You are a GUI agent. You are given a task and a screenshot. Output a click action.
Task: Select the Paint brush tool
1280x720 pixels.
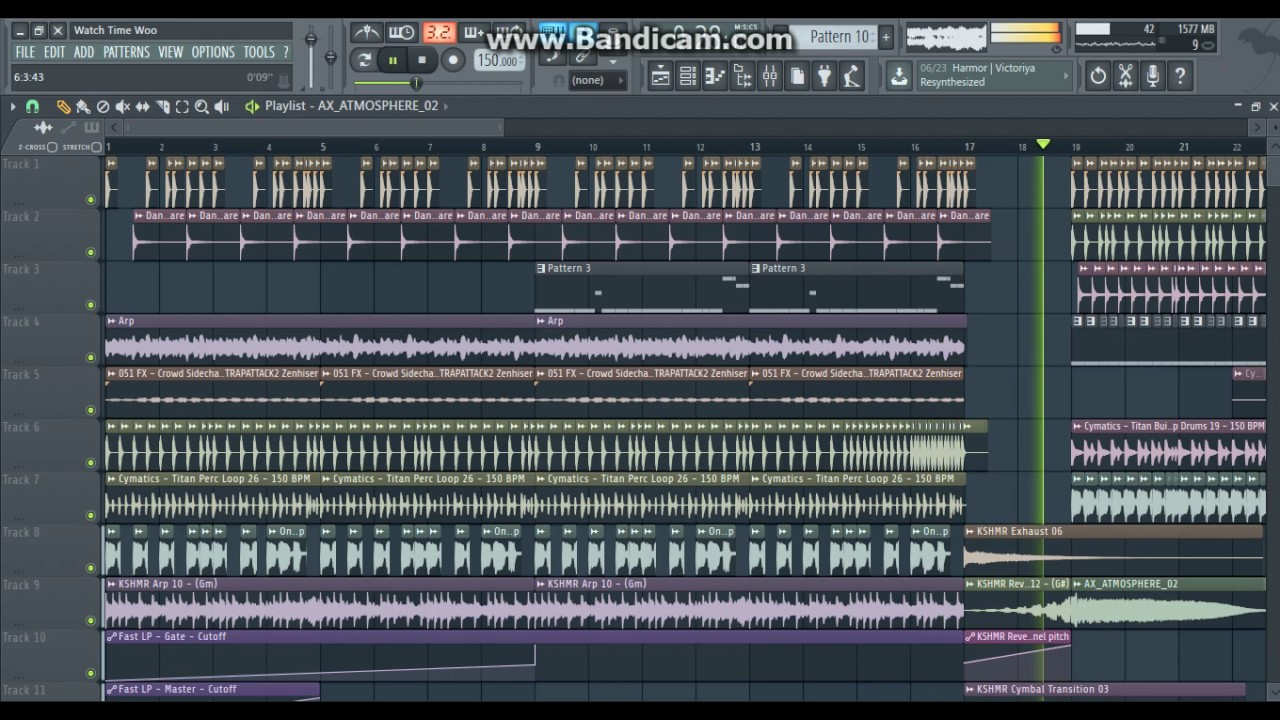[x=83, y=106]
